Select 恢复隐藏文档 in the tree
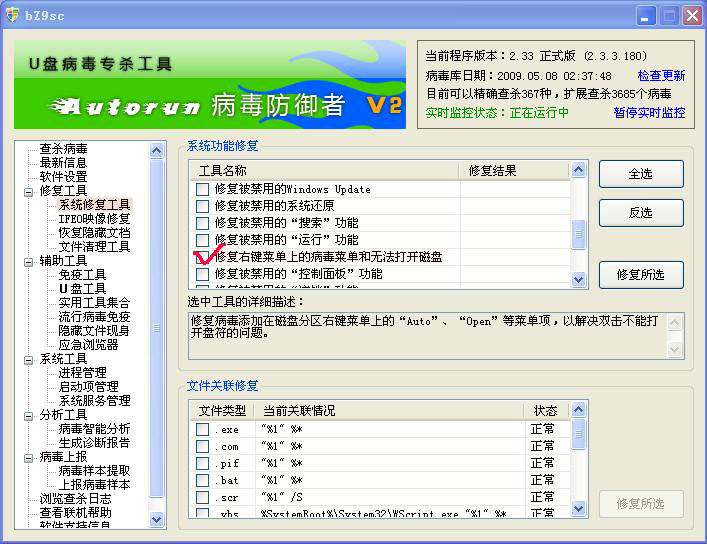Viewport: 707px width, 544px height. (94, 233)
